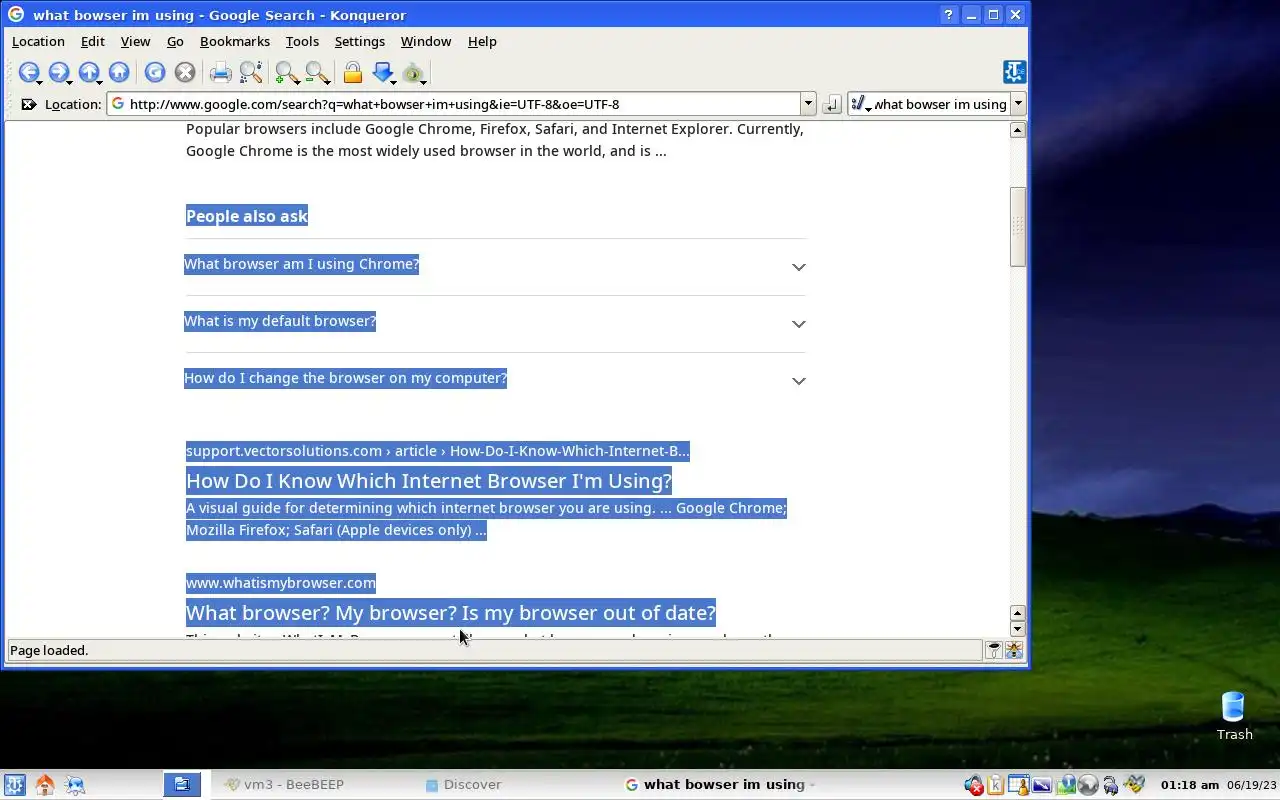Print the page with the printer icon
The height and width of the screenshot is (800, 1280).
220,72
